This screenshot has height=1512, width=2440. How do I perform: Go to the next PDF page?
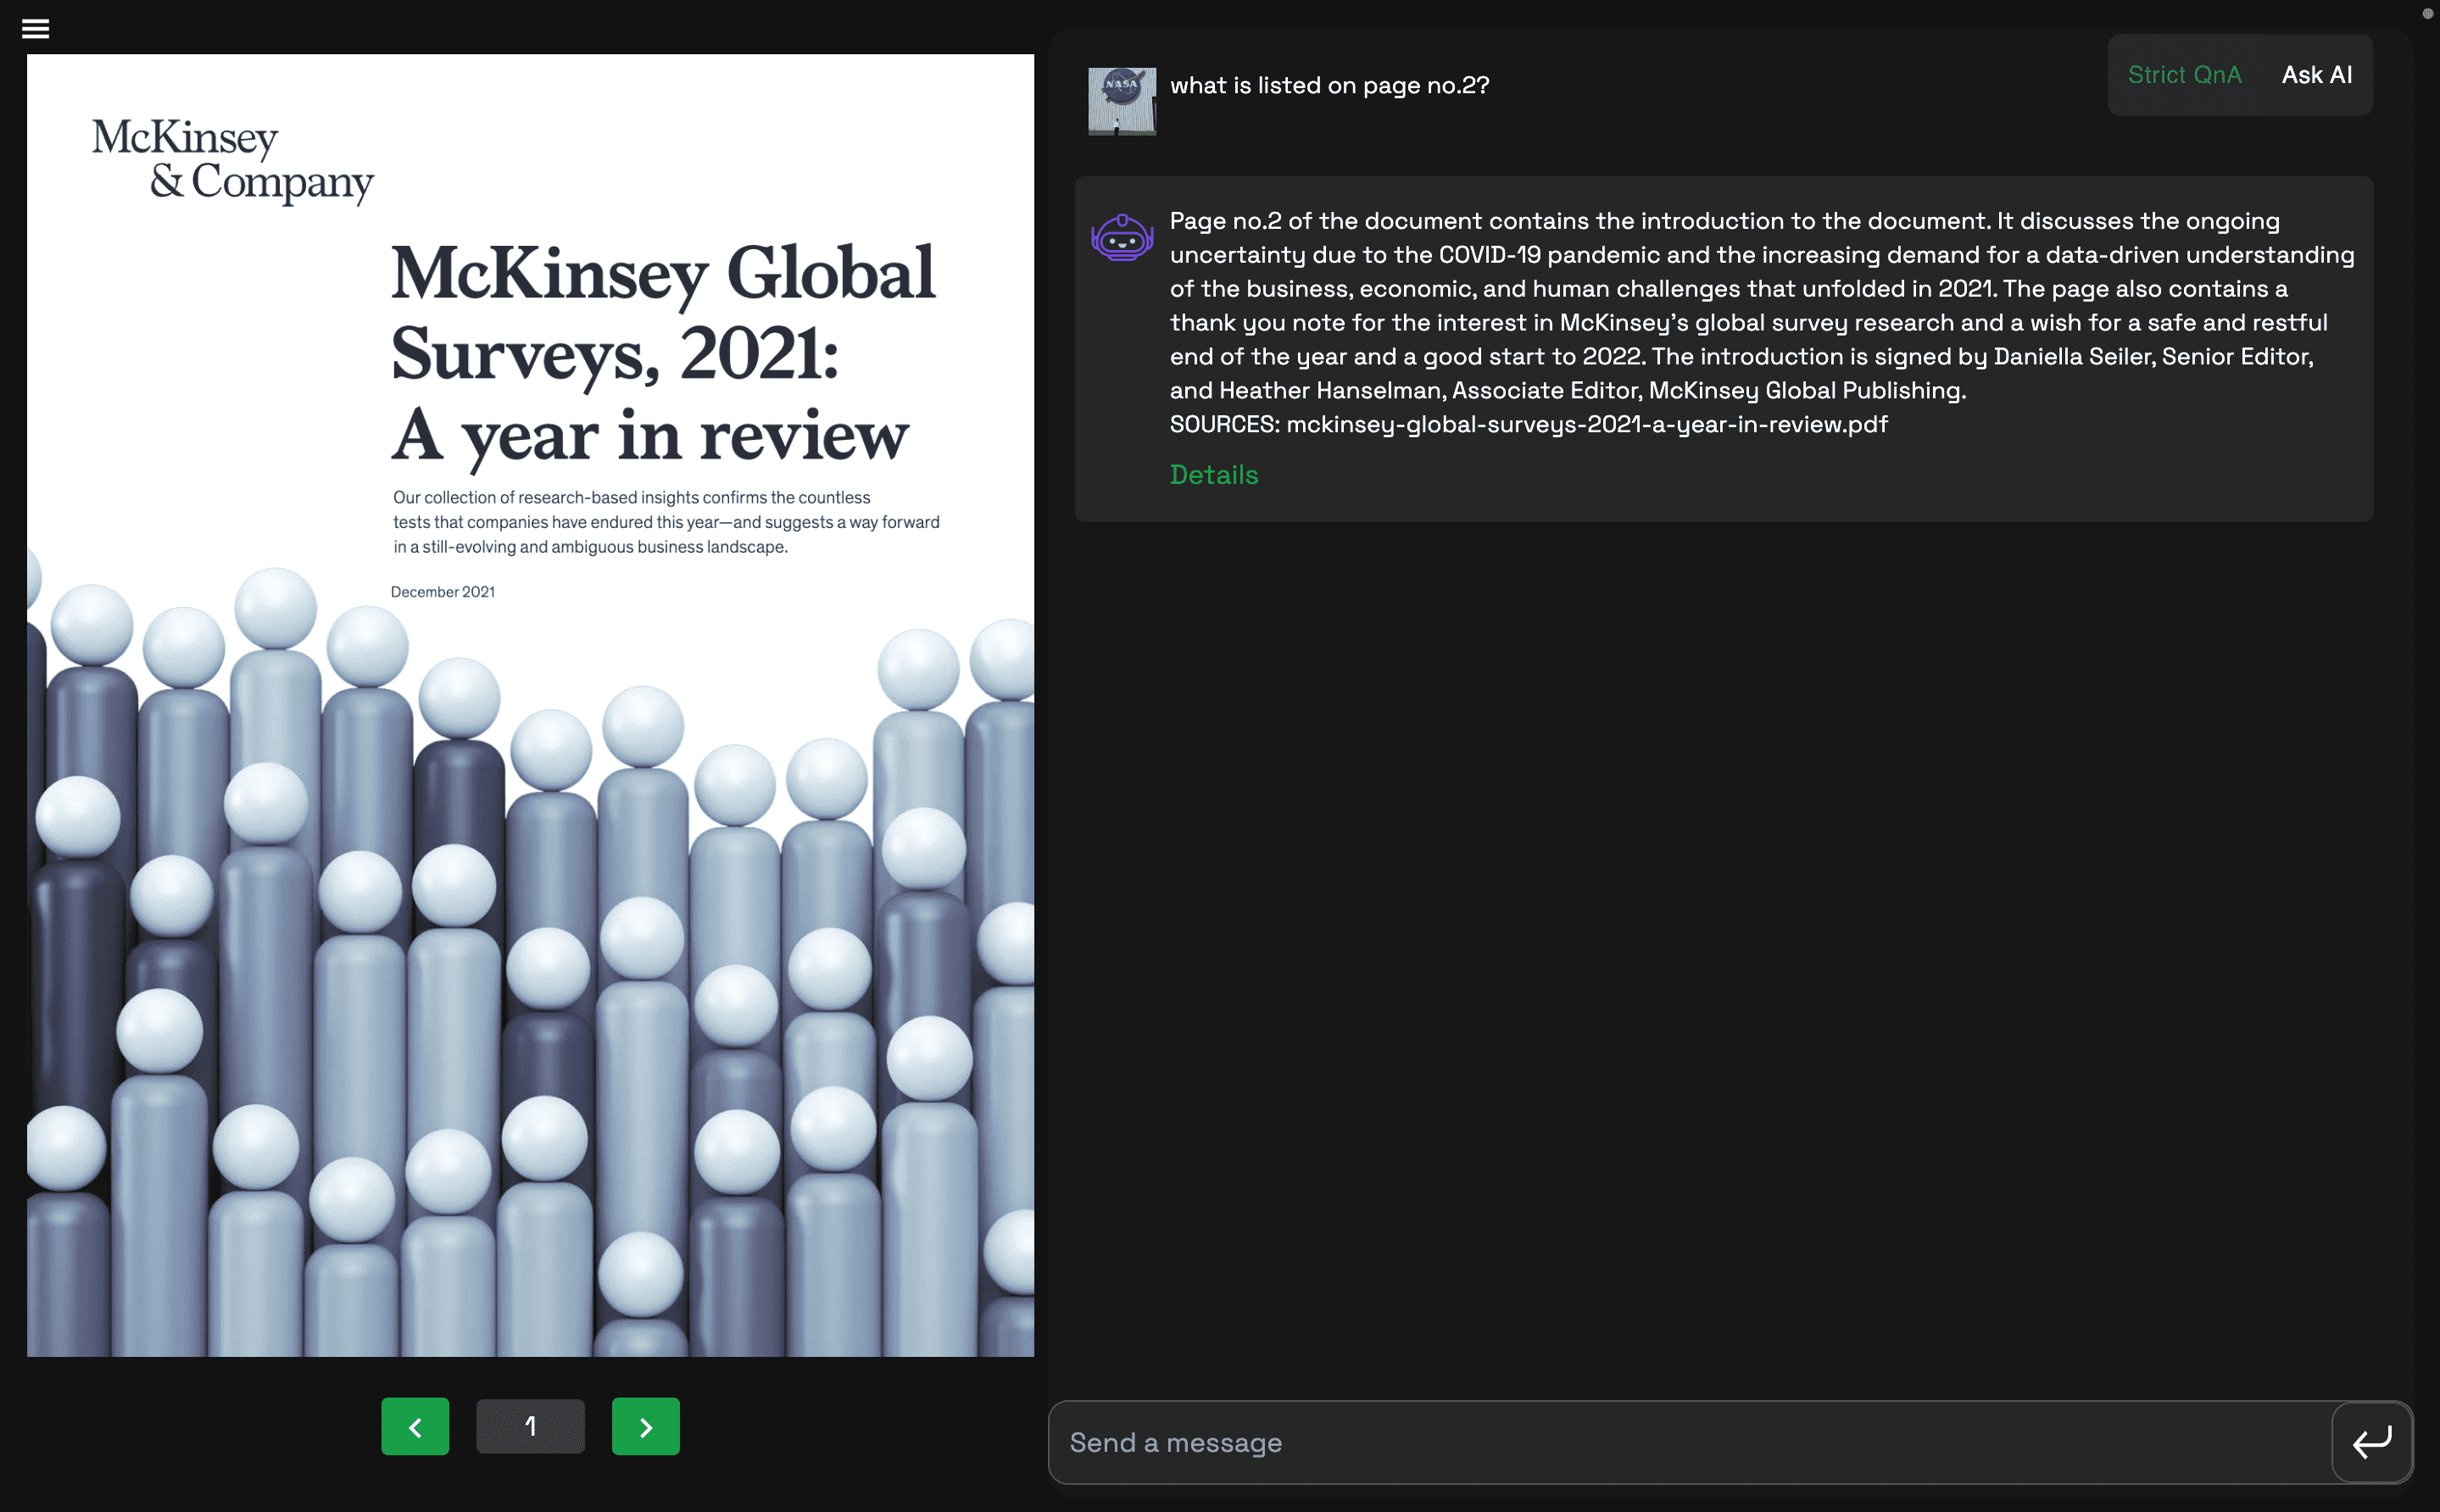645,1426
